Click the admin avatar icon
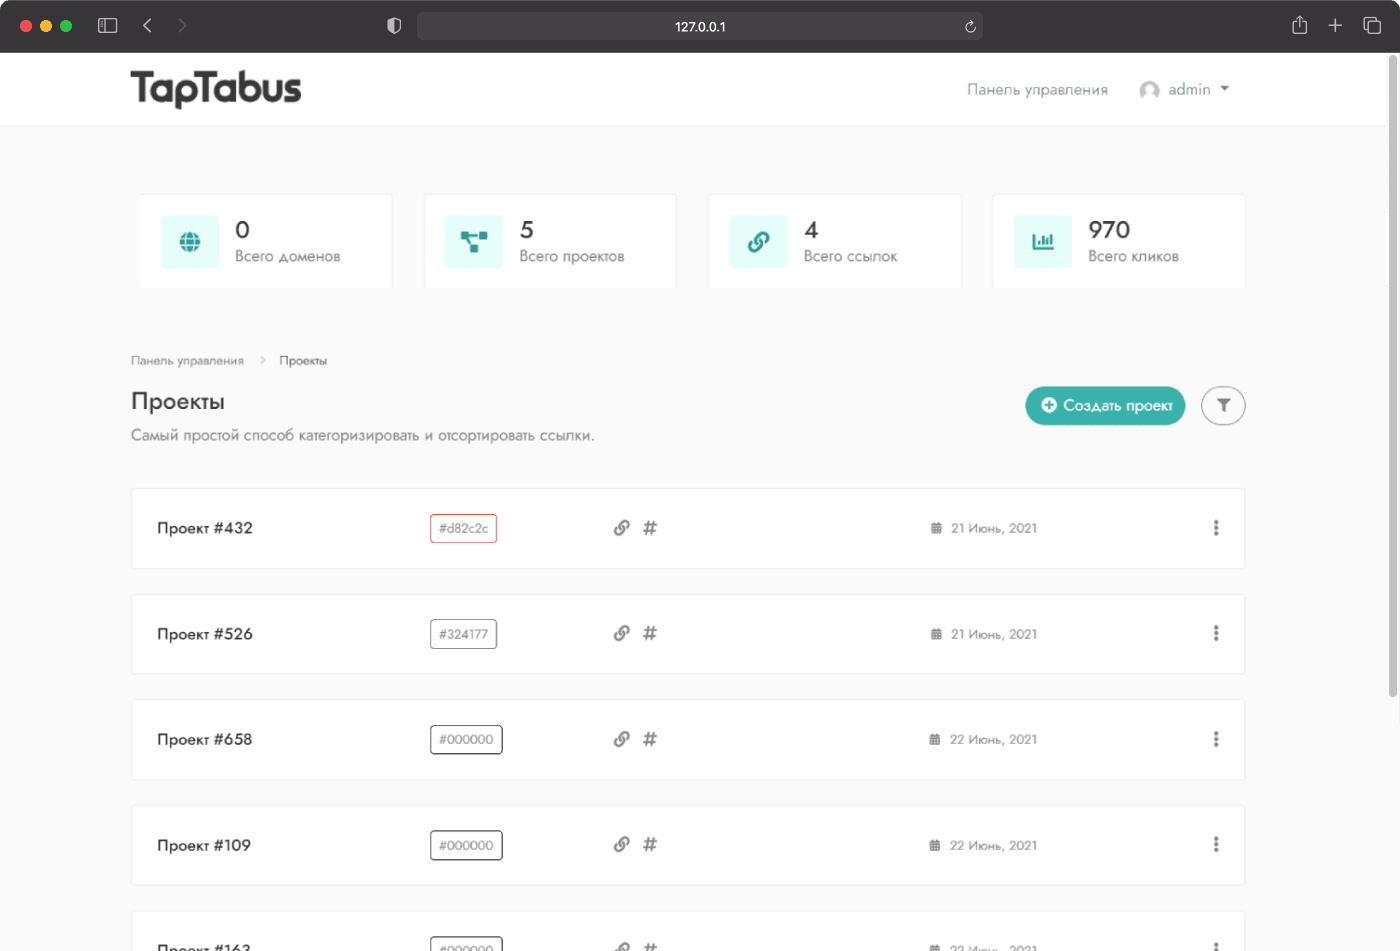Image resolution: width=1400 pixels, height=951 pixels. point(1150,90)
